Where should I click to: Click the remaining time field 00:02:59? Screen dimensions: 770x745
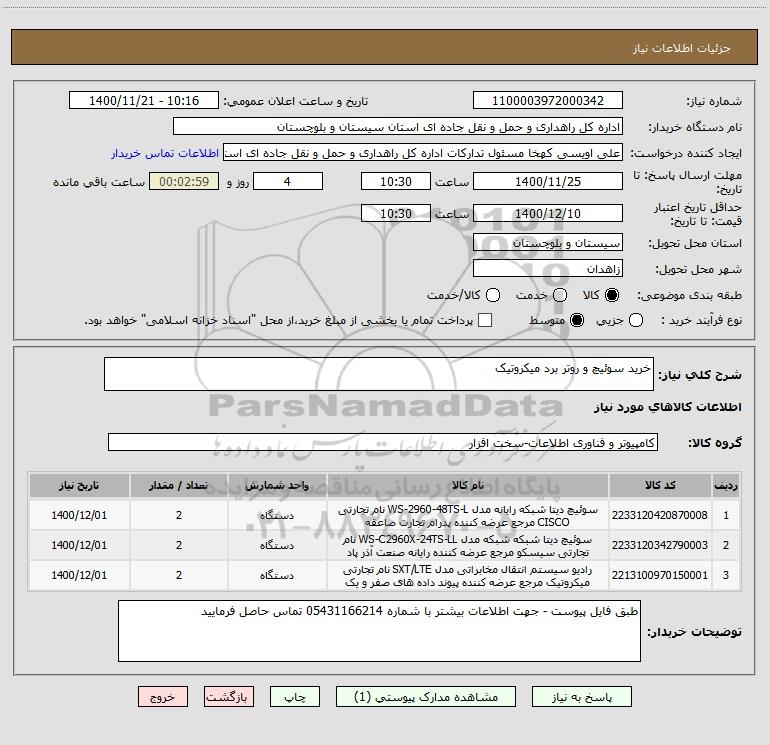pos(184,181)
